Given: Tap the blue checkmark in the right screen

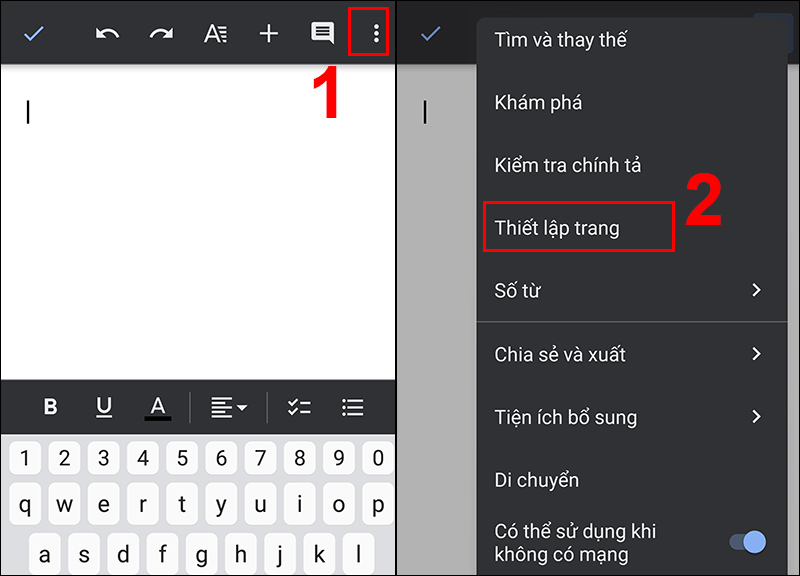Looking at the screenshot, I should click(x=431, y=34).
